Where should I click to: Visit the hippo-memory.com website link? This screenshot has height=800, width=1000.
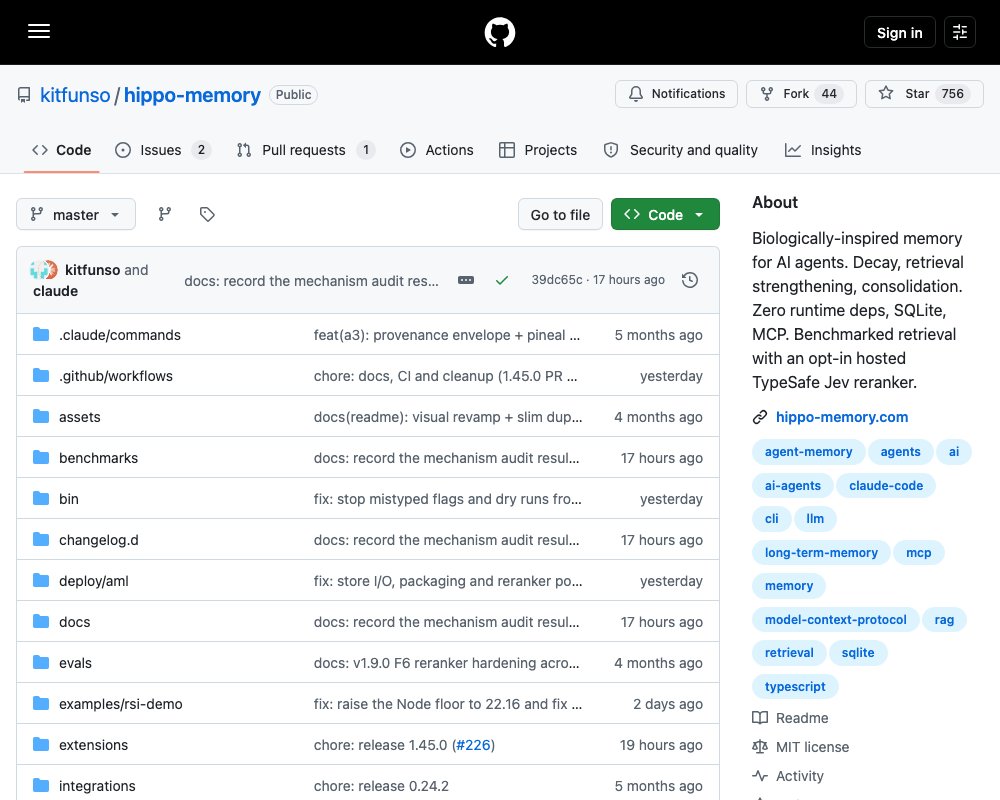(x=842, y=417)
